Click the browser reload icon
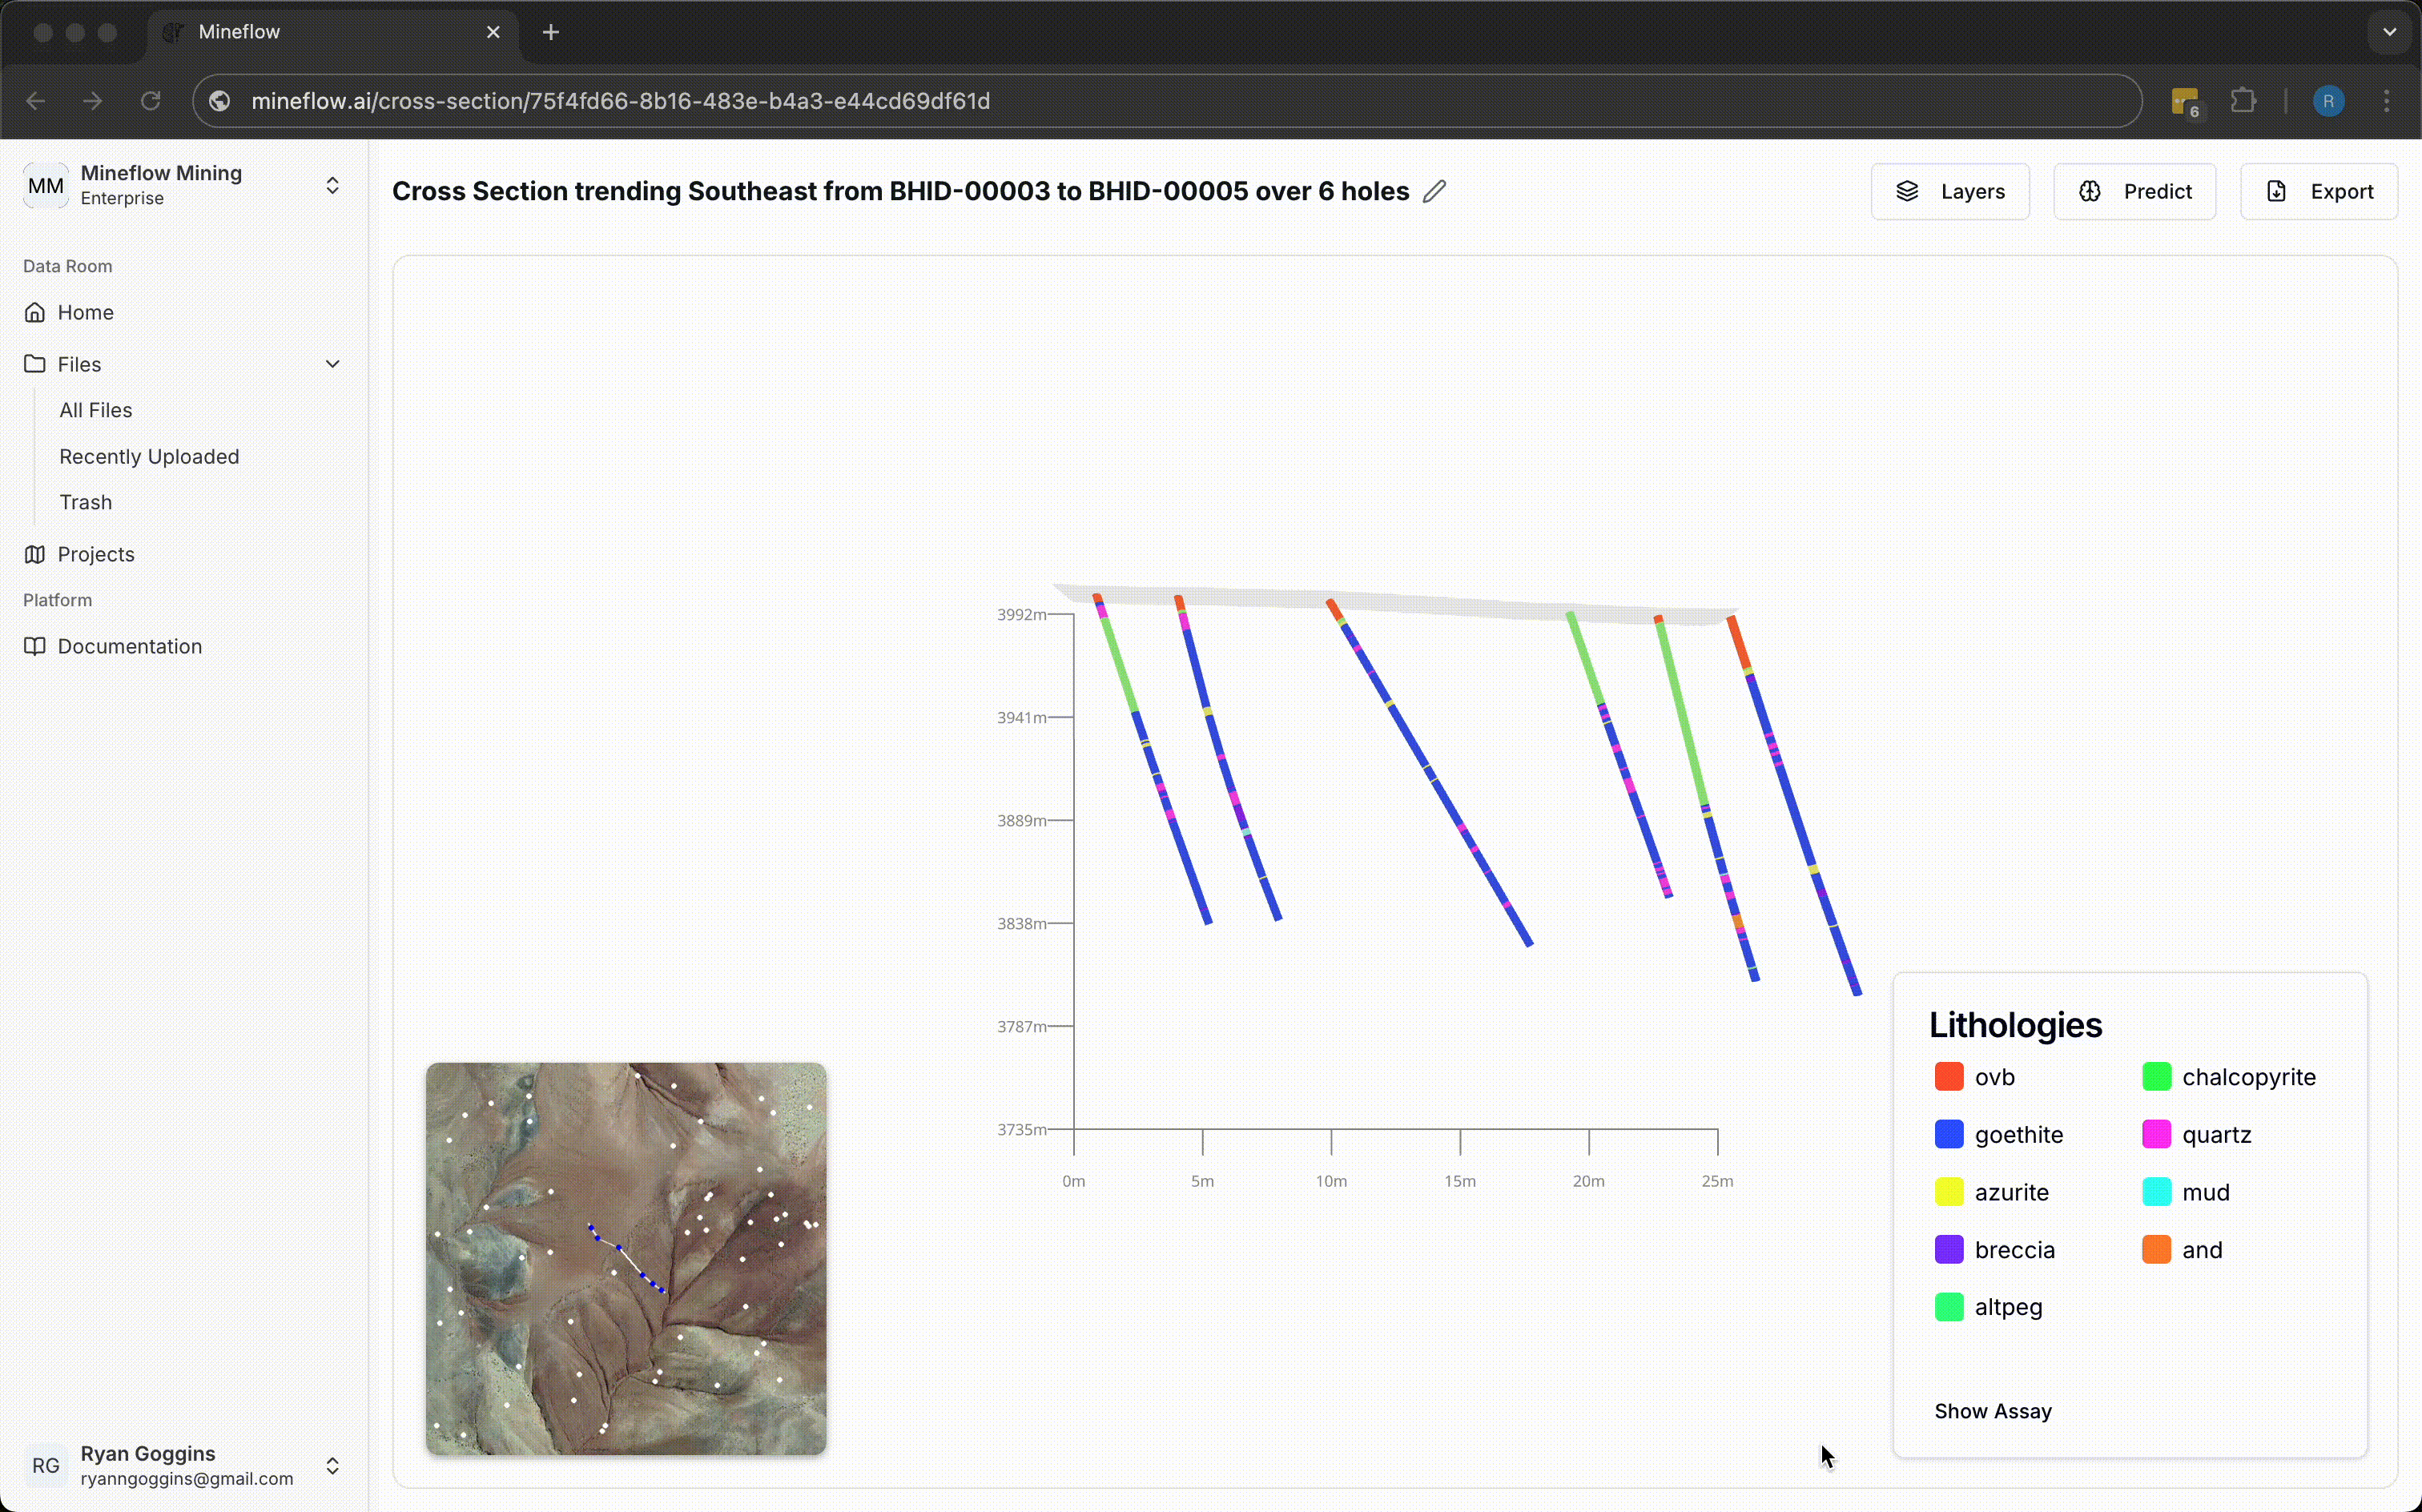2422x1512 pixels. 151,101
